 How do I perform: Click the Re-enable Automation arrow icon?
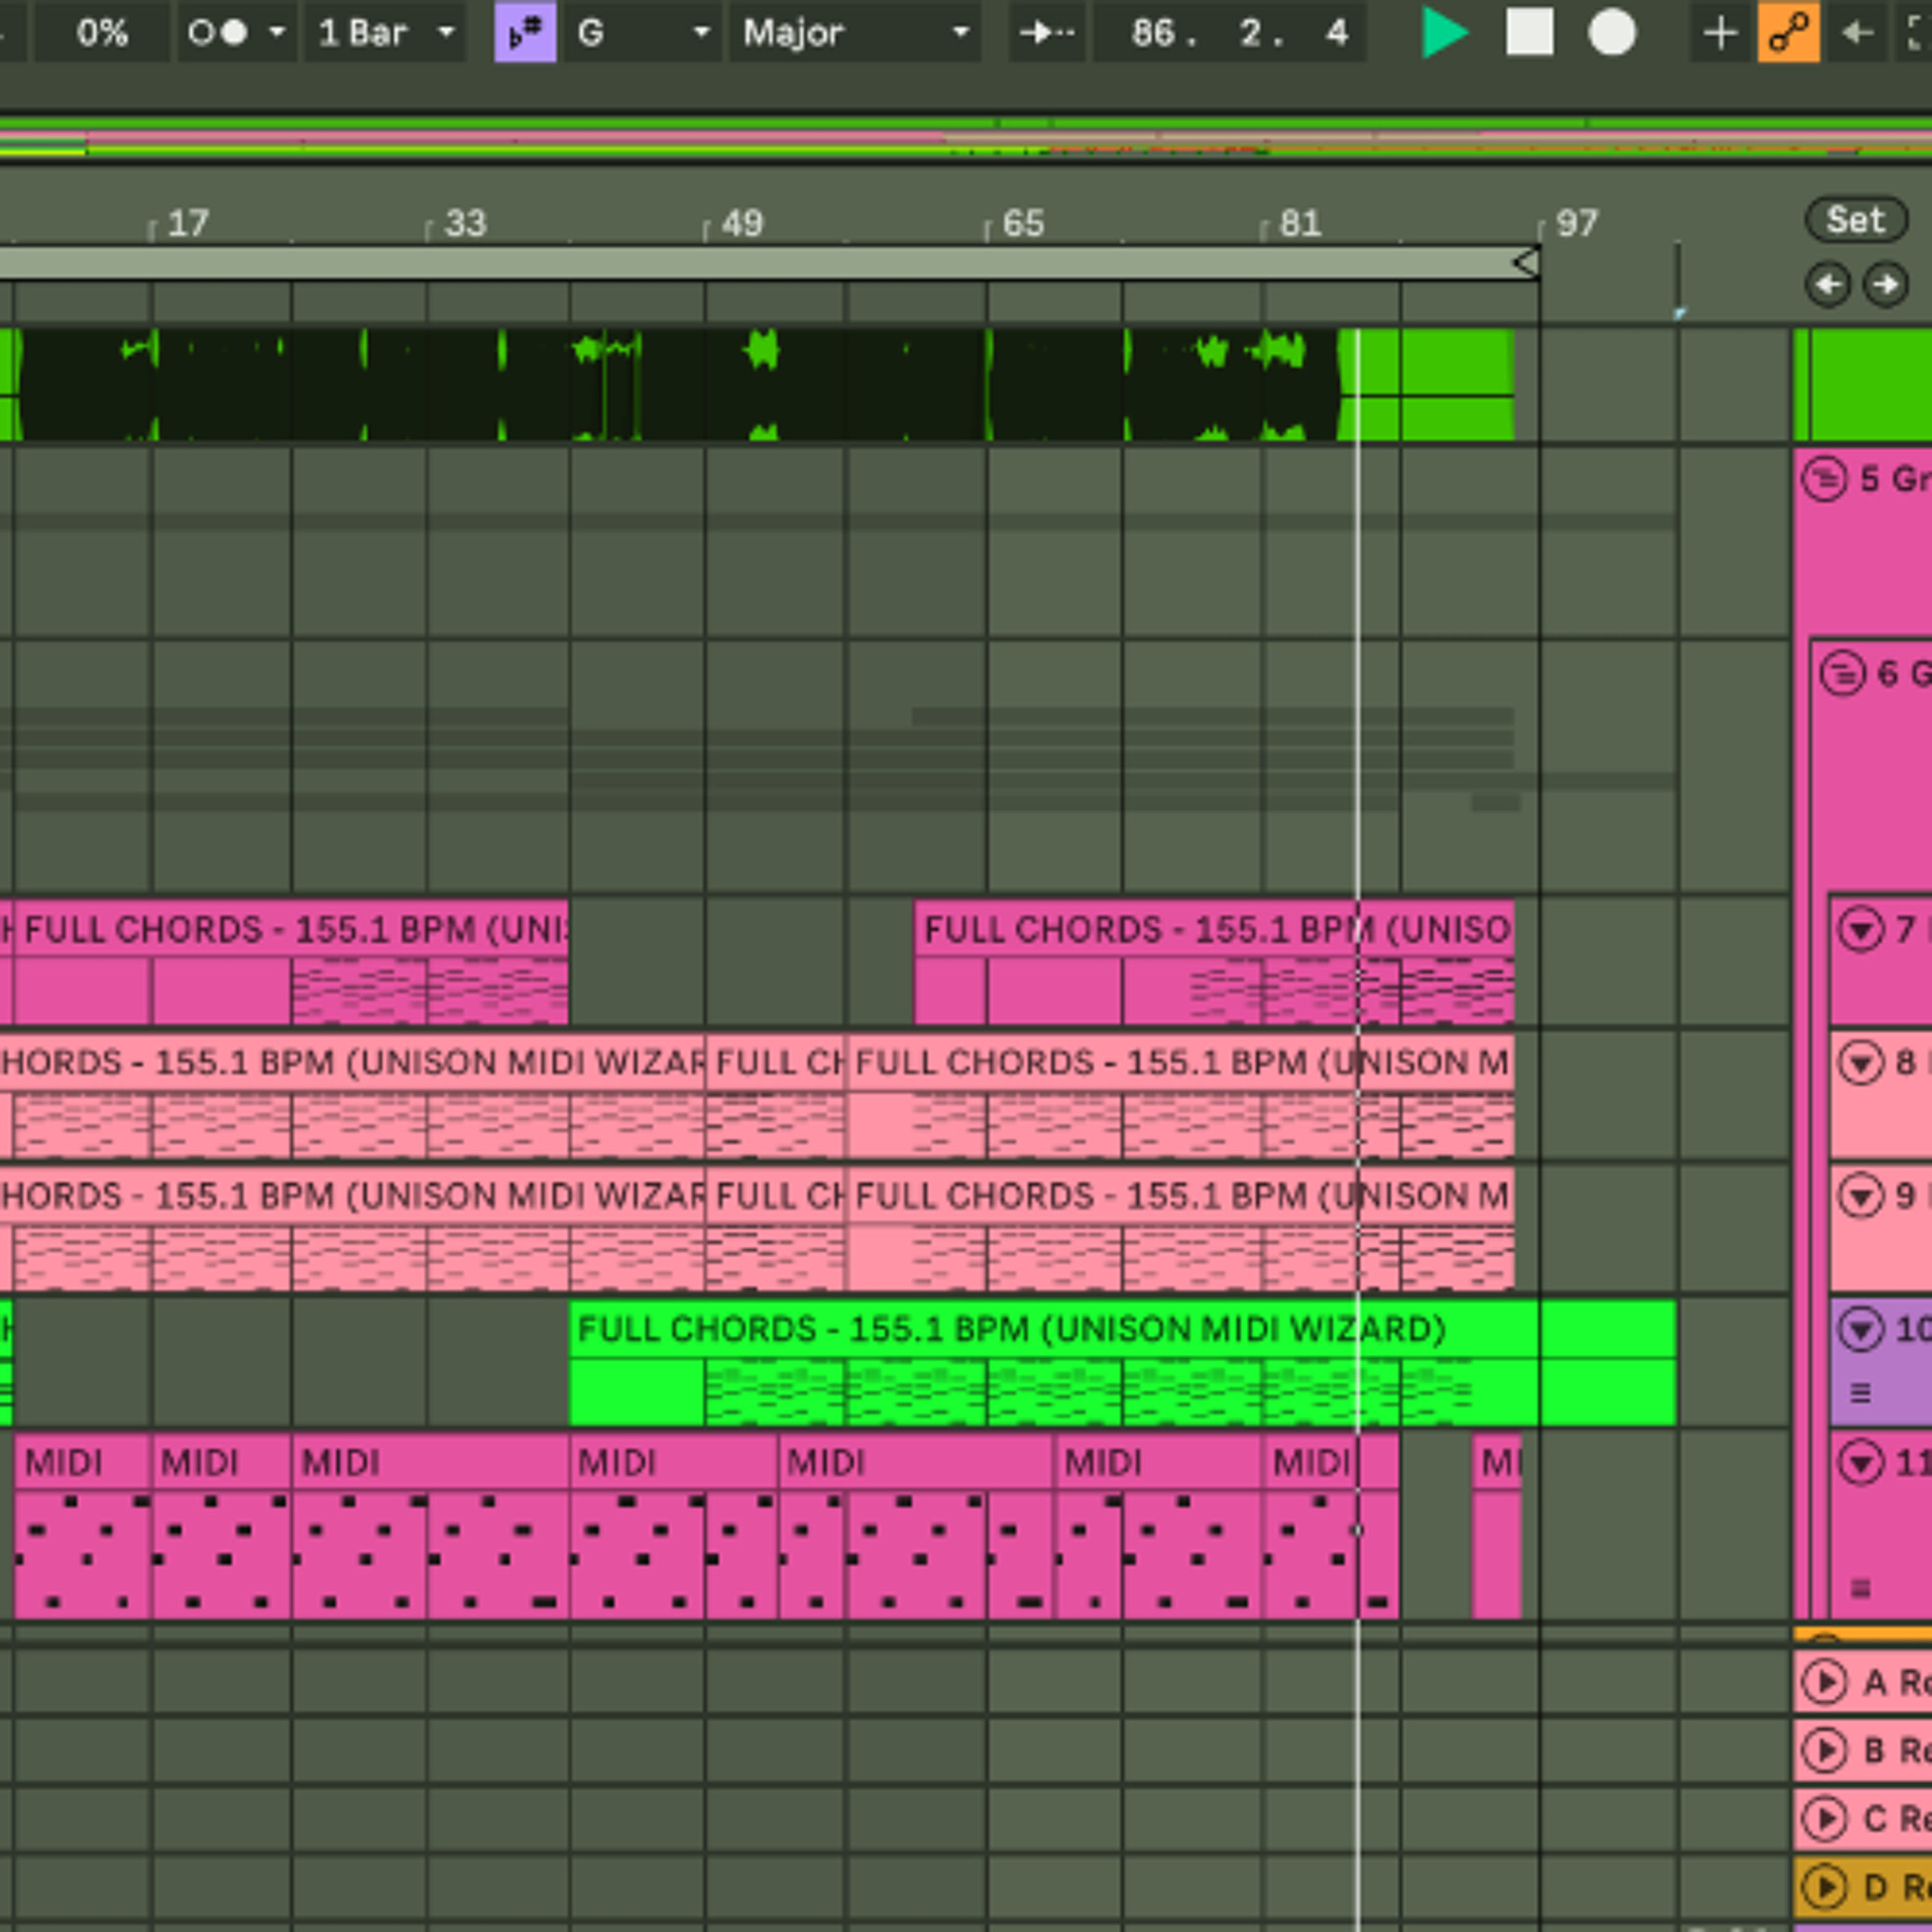pyautogui.click(x=1857, y=33)
